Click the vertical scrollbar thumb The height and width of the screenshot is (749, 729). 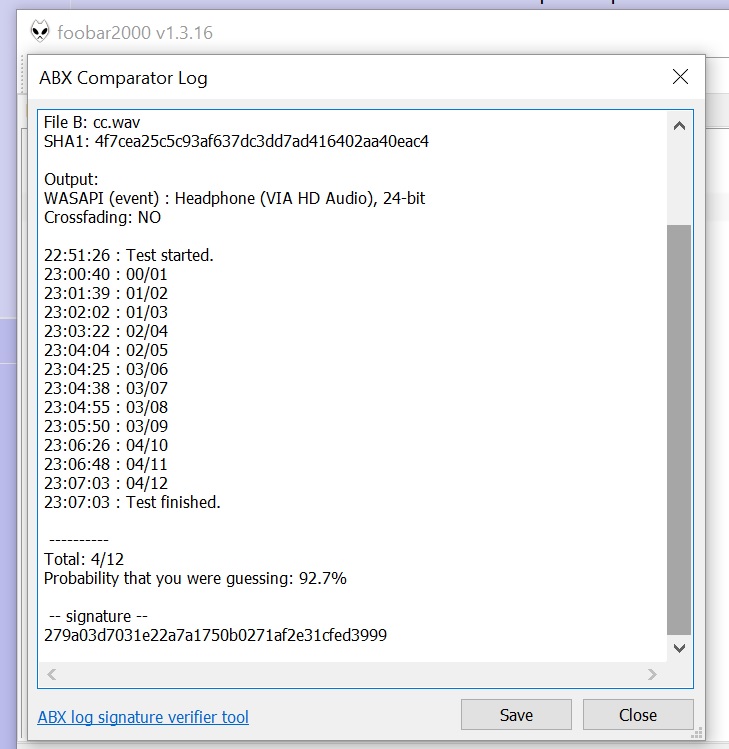pos(679,430)
